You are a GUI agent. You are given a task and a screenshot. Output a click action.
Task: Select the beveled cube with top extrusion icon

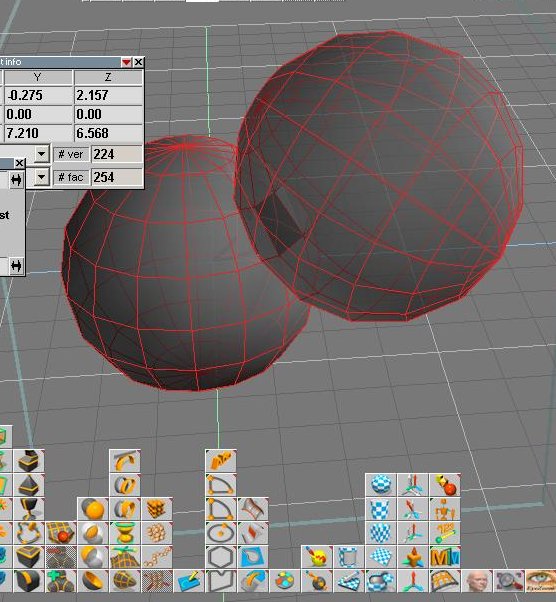29,461
